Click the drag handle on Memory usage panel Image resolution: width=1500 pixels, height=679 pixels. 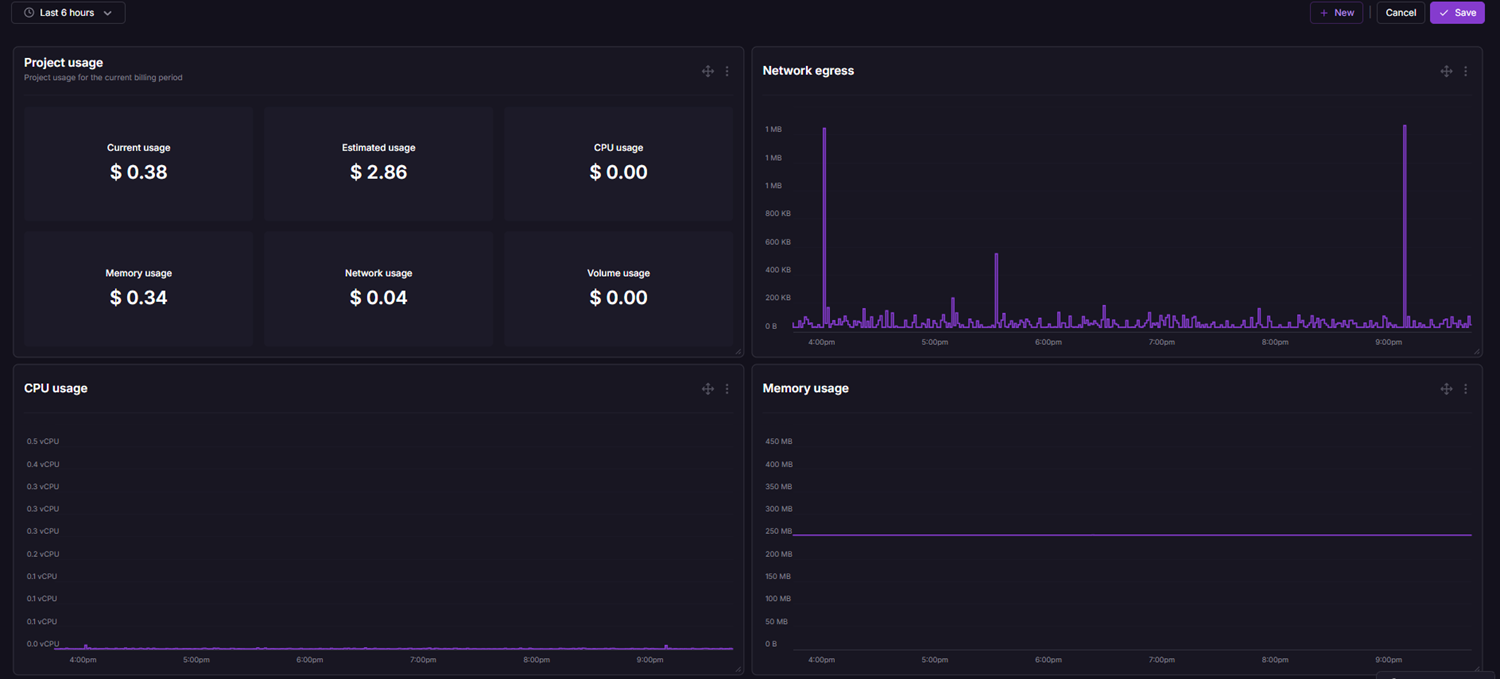pos(1446,389)
